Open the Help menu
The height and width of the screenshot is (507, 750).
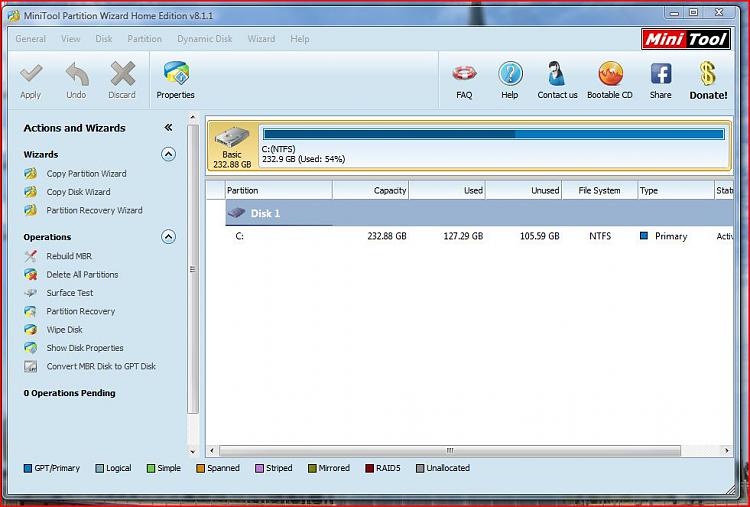(x=300, y=39)
